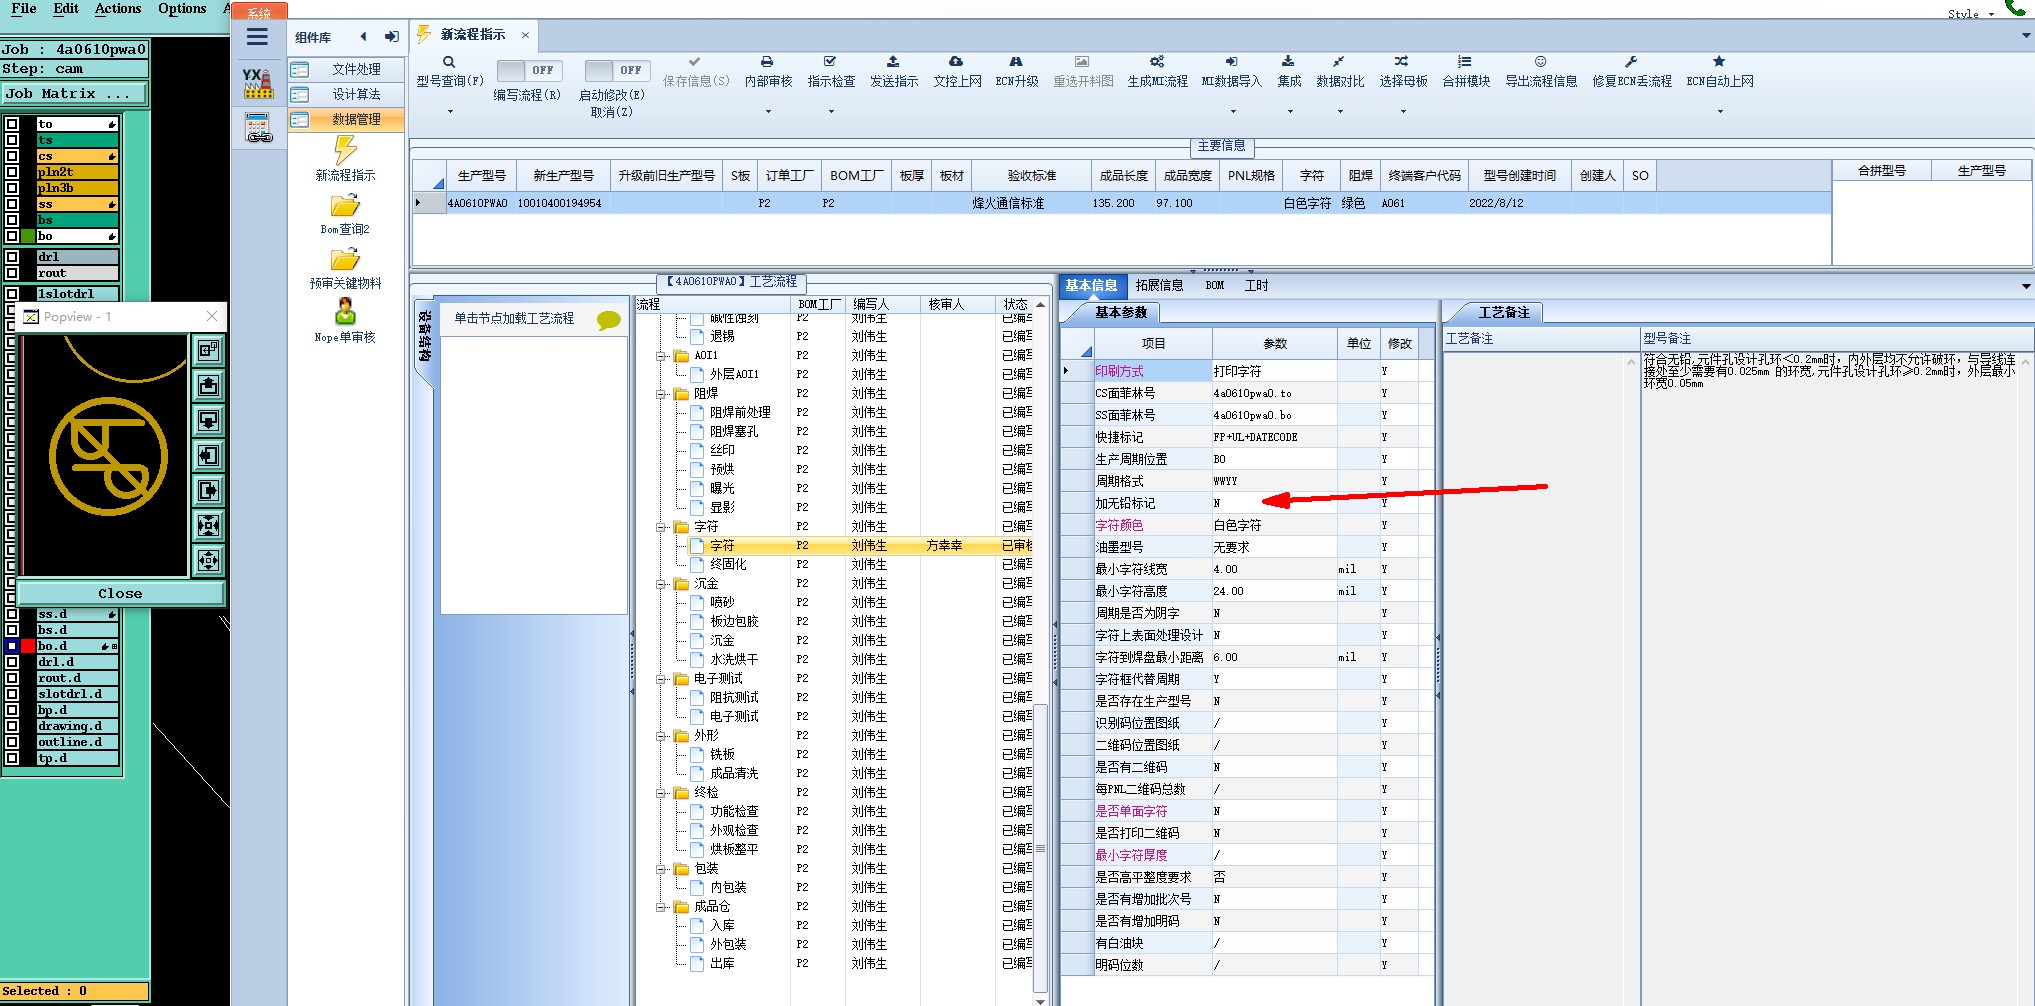This screenshot has width=2035, height=1006.
Task: Close the Popview window via Close button
Action: pyautogui.click(x=120, y=593)
